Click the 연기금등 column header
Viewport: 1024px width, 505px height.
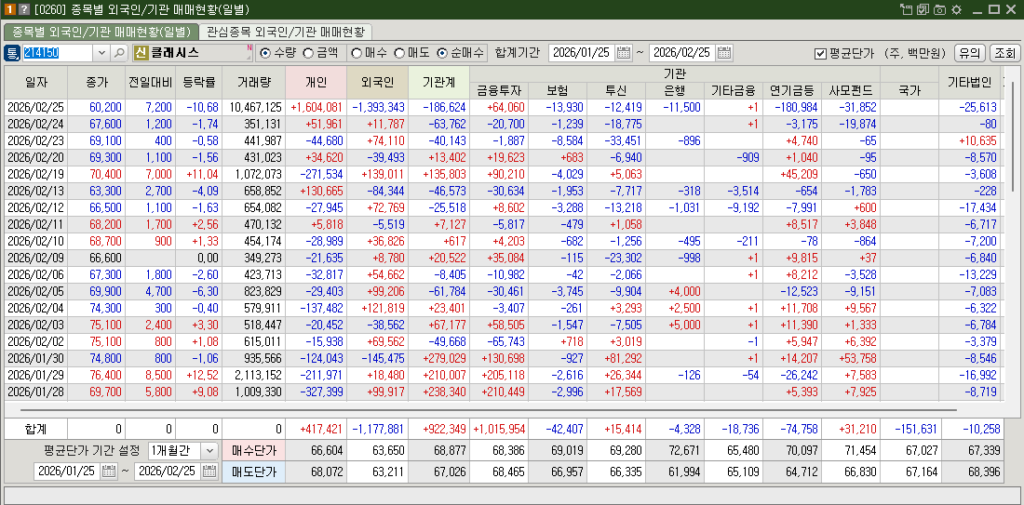tap(793, 91)
